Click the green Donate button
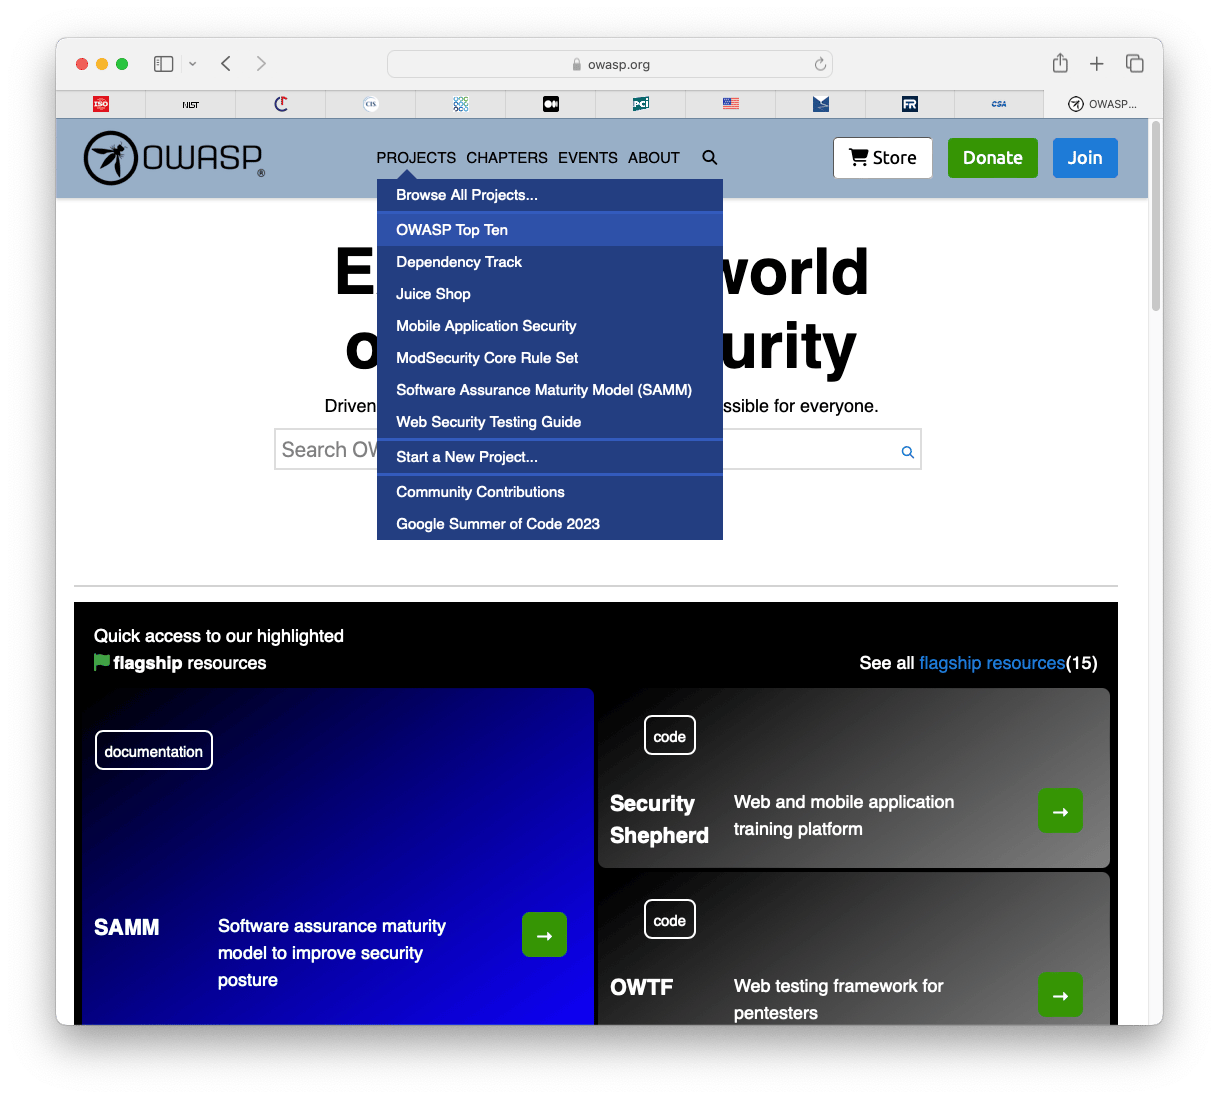 tap(993, 158)
